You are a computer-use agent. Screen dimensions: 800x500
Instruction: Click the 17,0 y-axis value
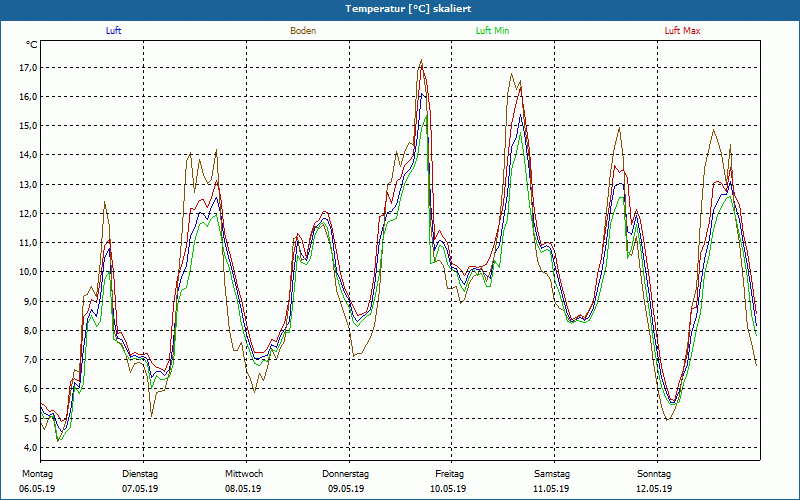click(28, 68)
